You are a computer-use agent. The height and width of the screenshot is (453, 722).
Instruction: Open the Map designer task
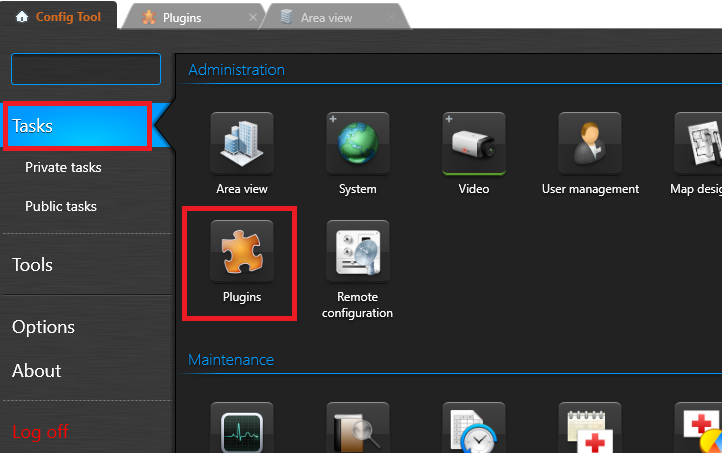pos(698,144)
